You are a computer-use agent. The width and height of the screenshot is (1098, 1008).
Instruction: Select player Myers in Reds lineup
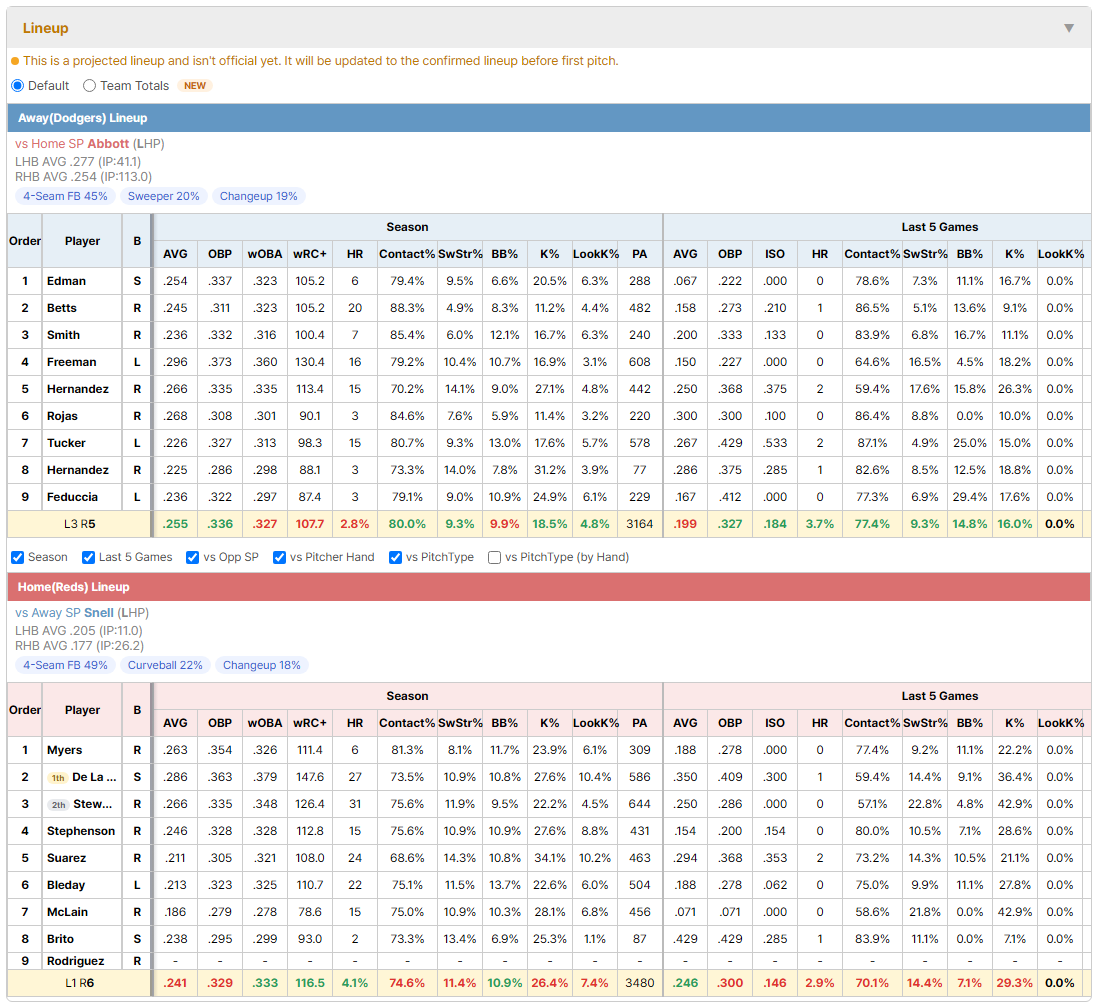64,750
